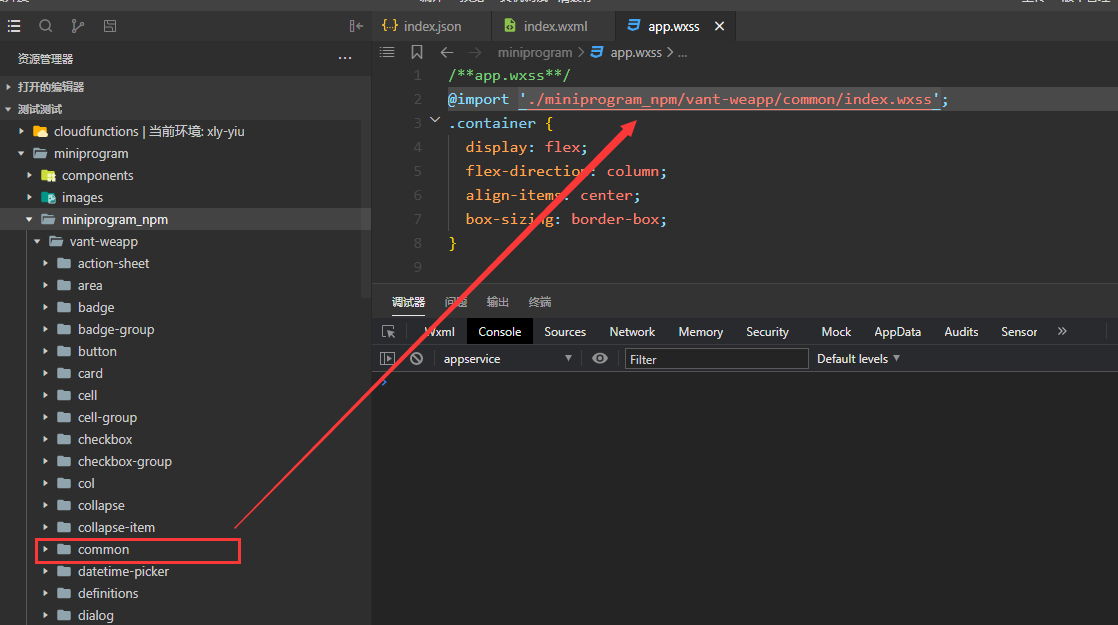Open the appservice context dropdown
The height and width of the screenshot is (625, 1118).
pos(508,358)
